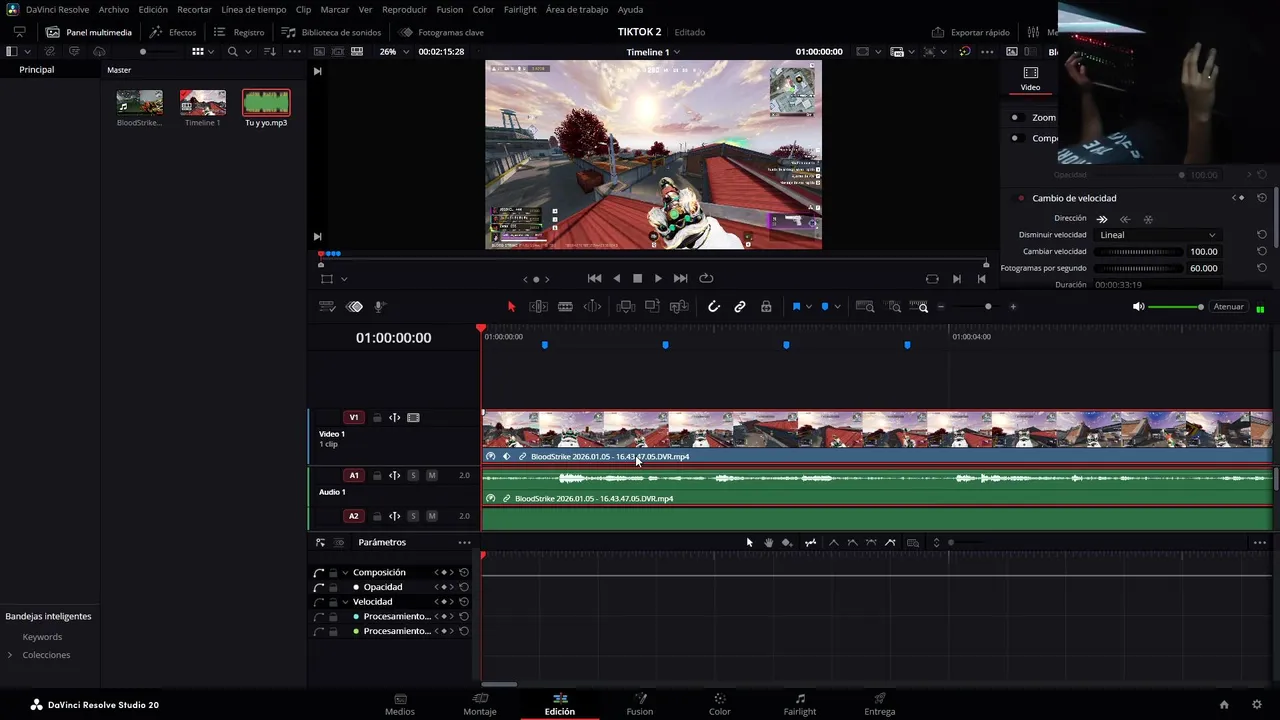Toggle Linked Selection chain icon
The image size is (1280, 720).
[x=740, y=307]
